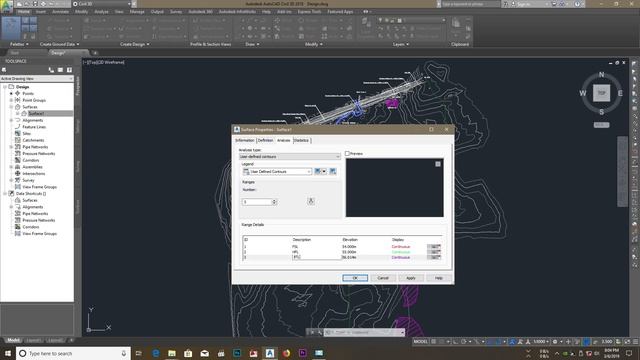Switch to the Layout1 tab

(x=33, y=340)
